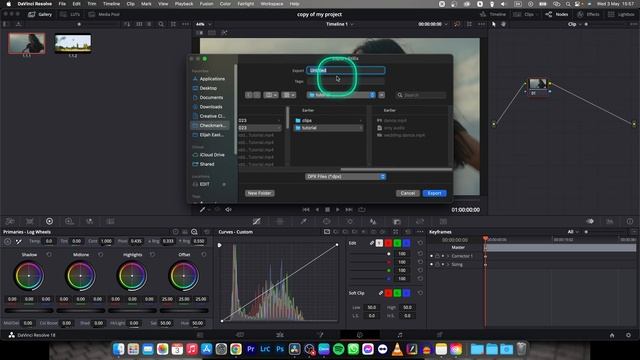Show the Timeline panel toggle
This screenshot has width=640, height=360.
[493, 14]
